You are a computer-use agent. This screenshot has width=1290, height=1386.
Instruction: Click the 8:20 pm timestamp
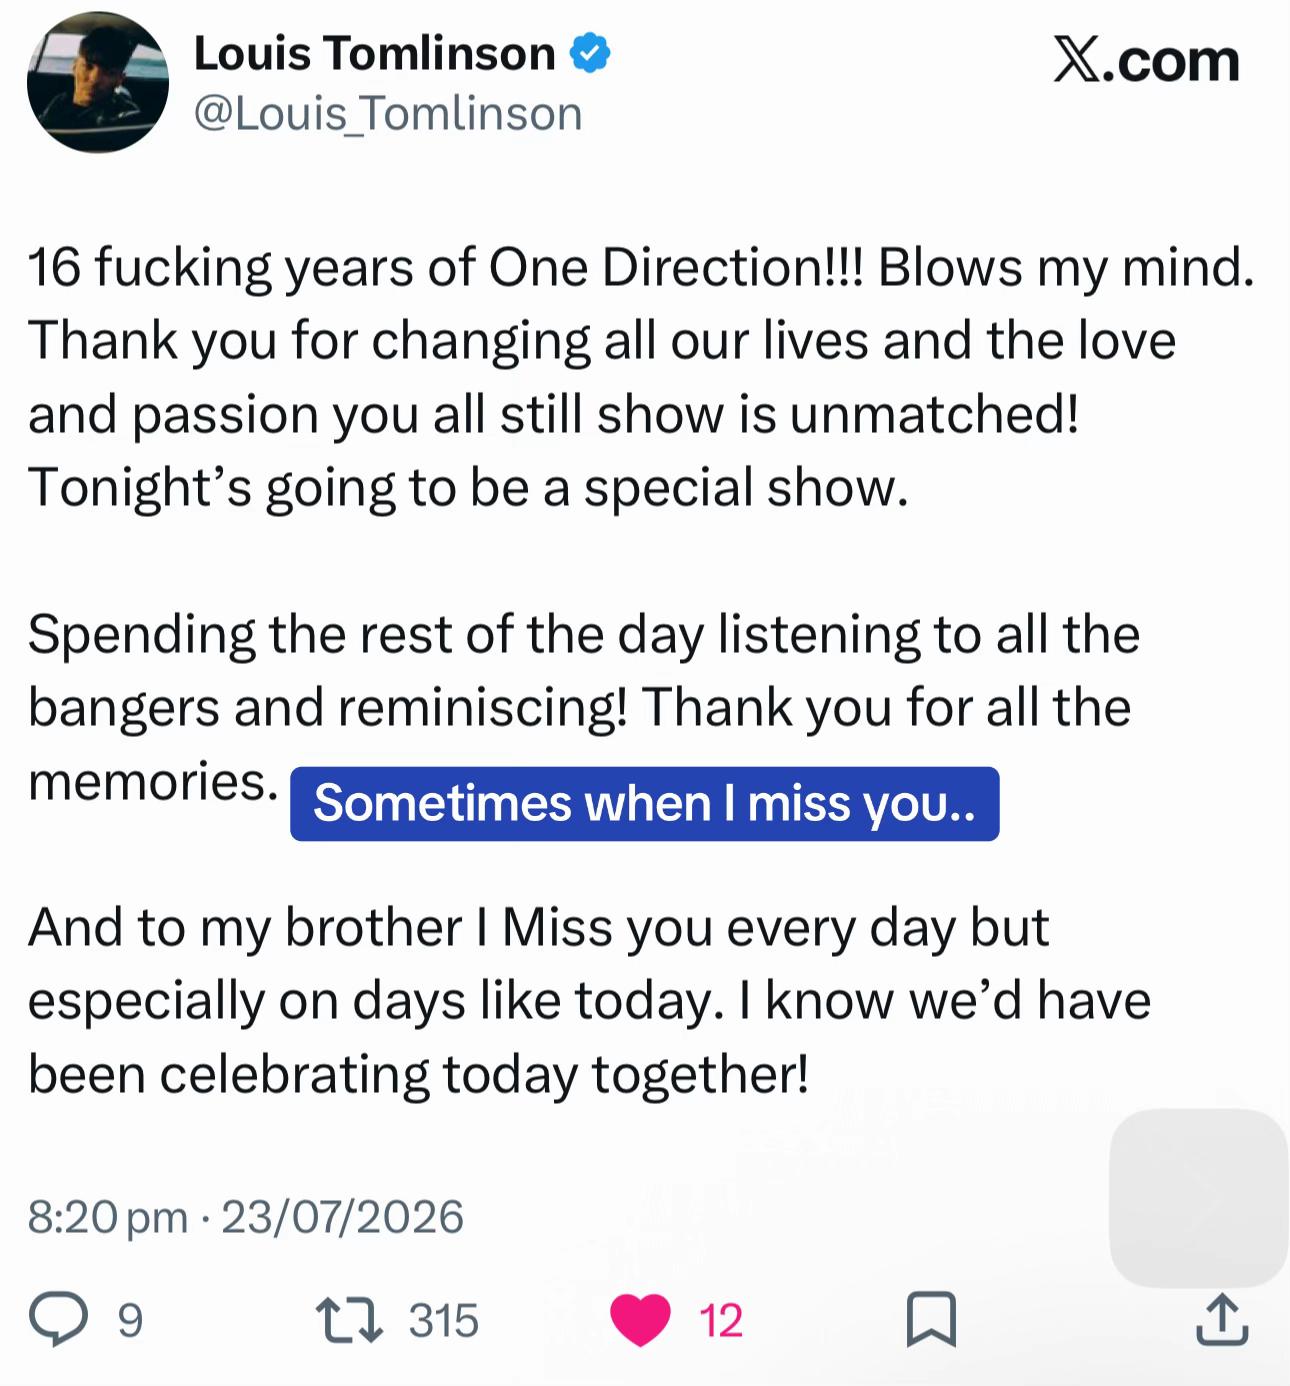point(108,1217)
